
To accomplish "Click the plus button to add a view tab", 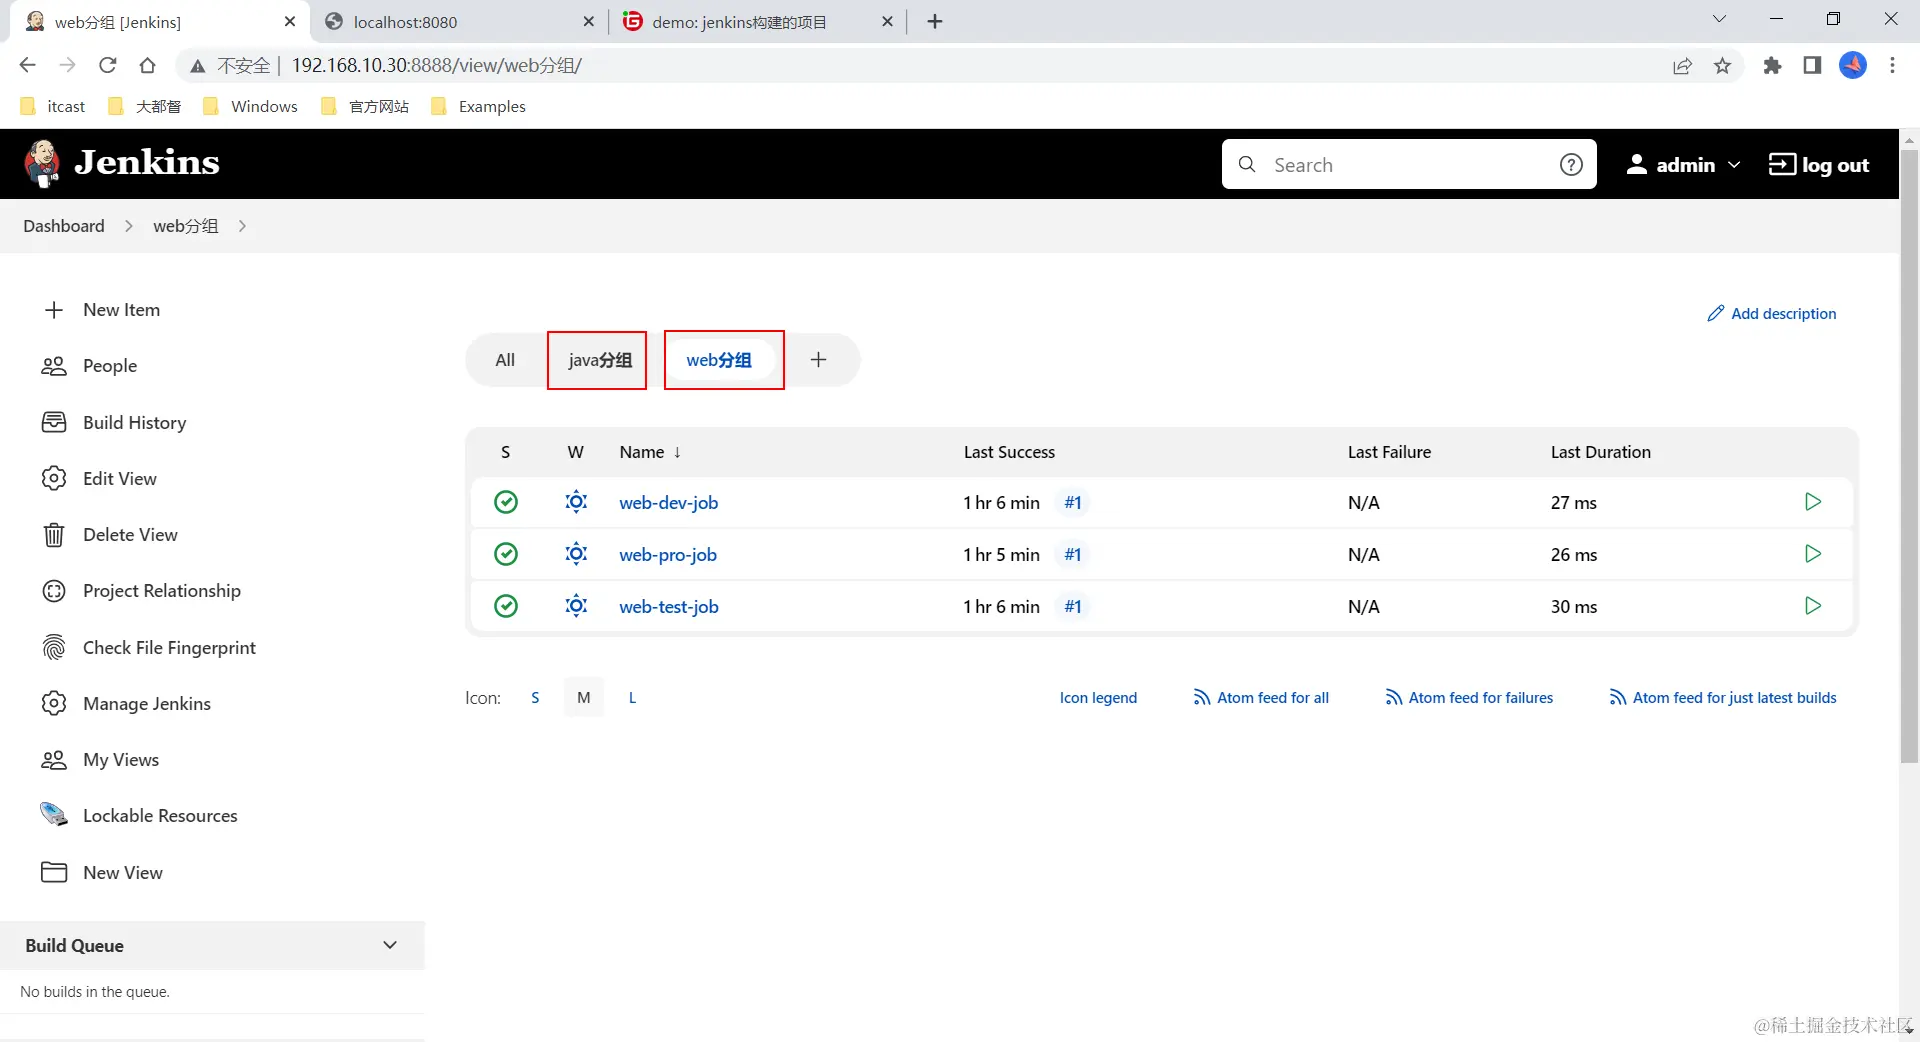I will 818,360.
